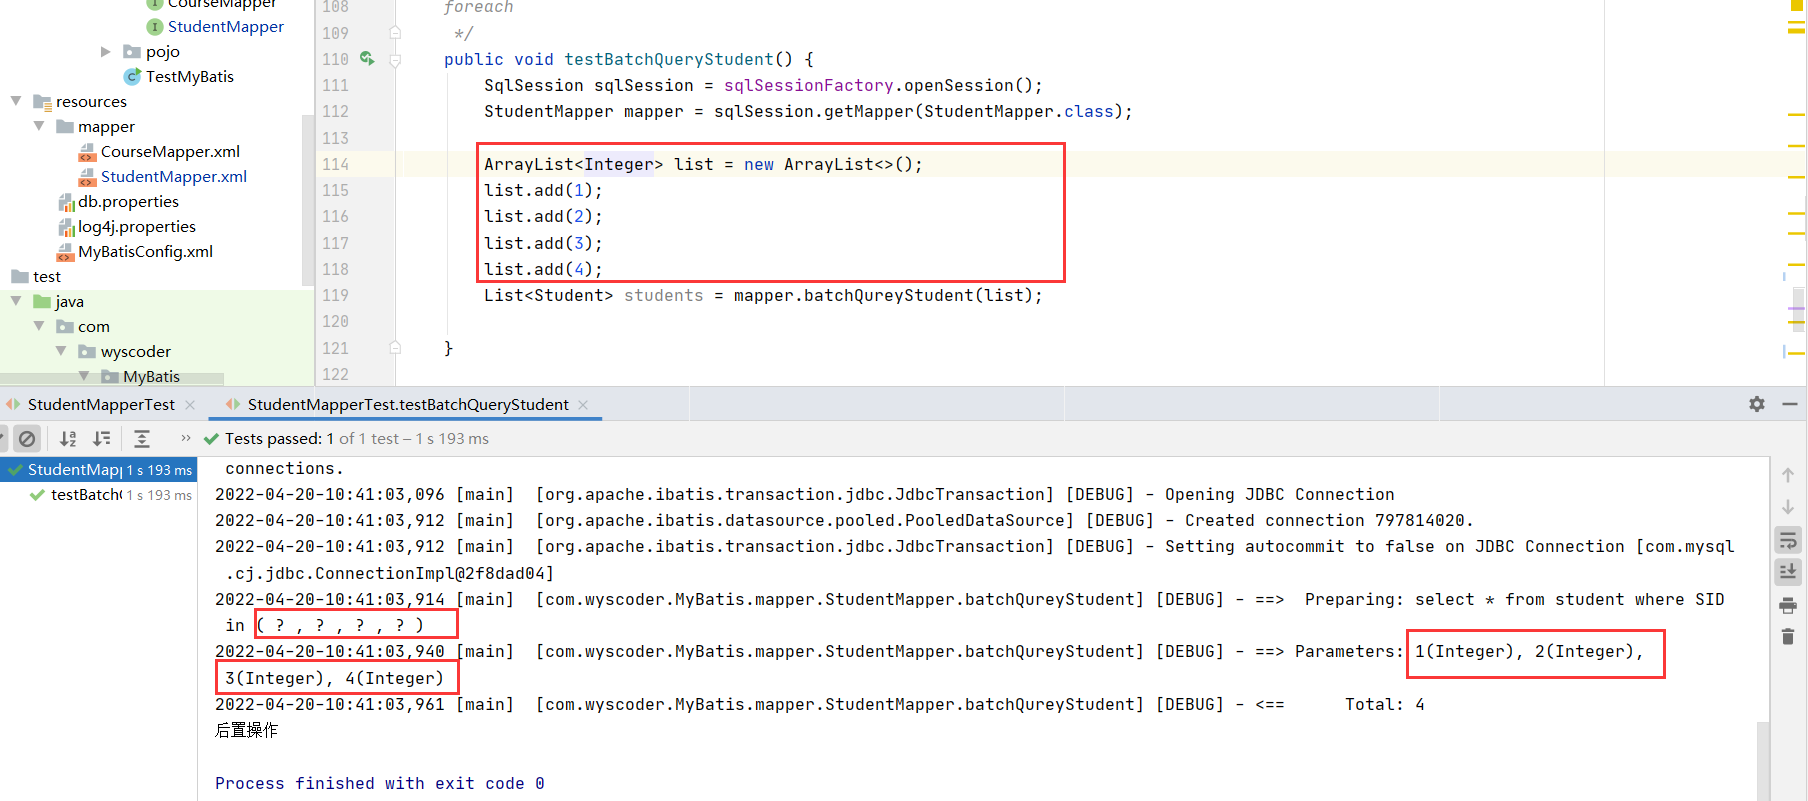The image size is (1808, 801).
Task: Close the testBatchQueryStudent run tab
Action: [x=583, y=404]
